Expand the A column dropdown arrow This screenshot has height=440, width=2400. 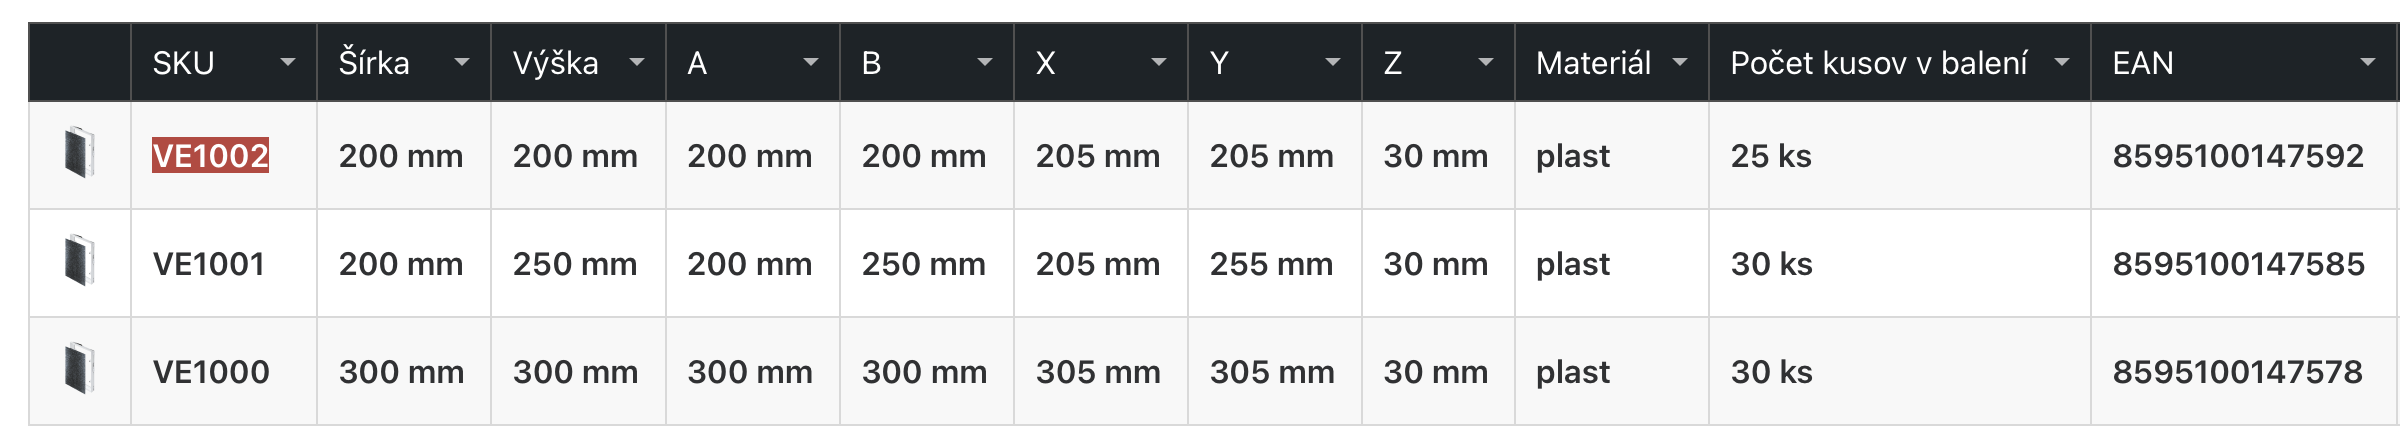coord(811,63)
